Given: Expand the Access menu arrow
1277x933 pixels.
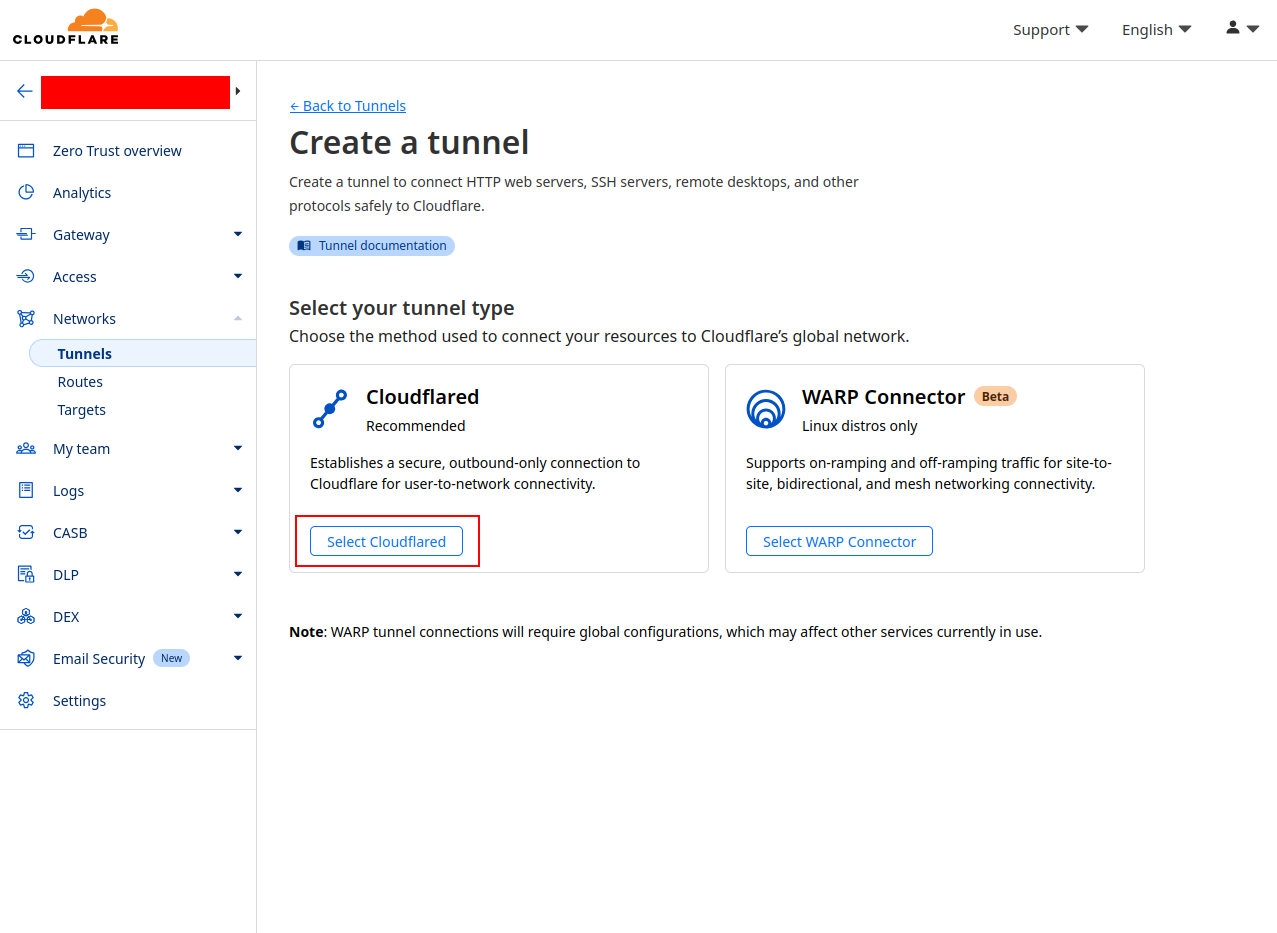Looking at the screenshot, I should 238,276.
